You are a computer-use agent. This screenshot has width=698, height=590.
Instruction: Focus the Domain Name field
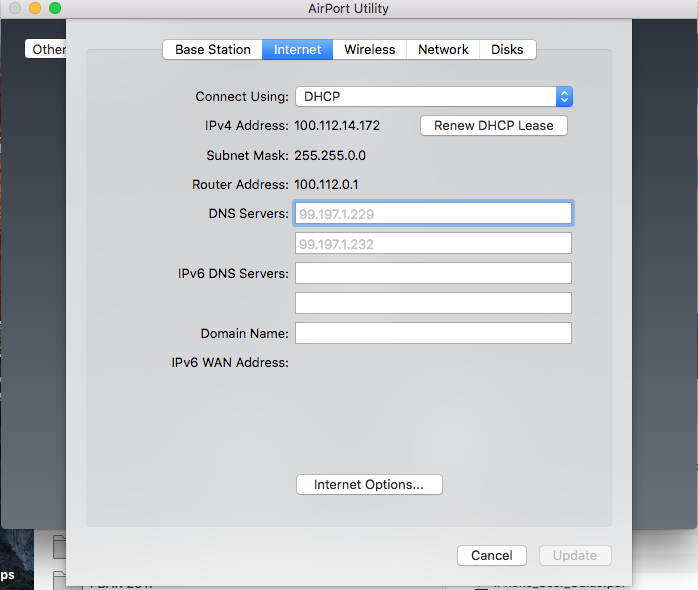(433, 333)
